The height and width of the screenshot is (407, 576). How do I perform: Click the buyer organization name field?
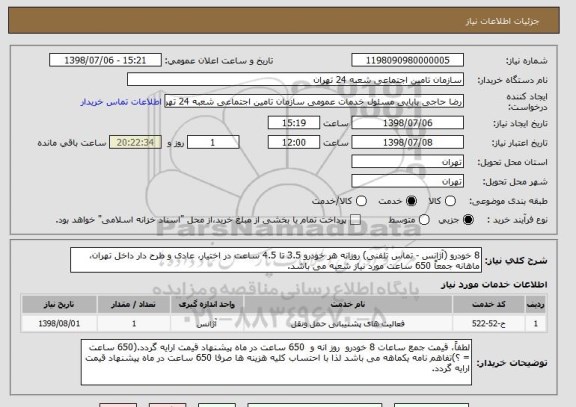coord(295,79)
